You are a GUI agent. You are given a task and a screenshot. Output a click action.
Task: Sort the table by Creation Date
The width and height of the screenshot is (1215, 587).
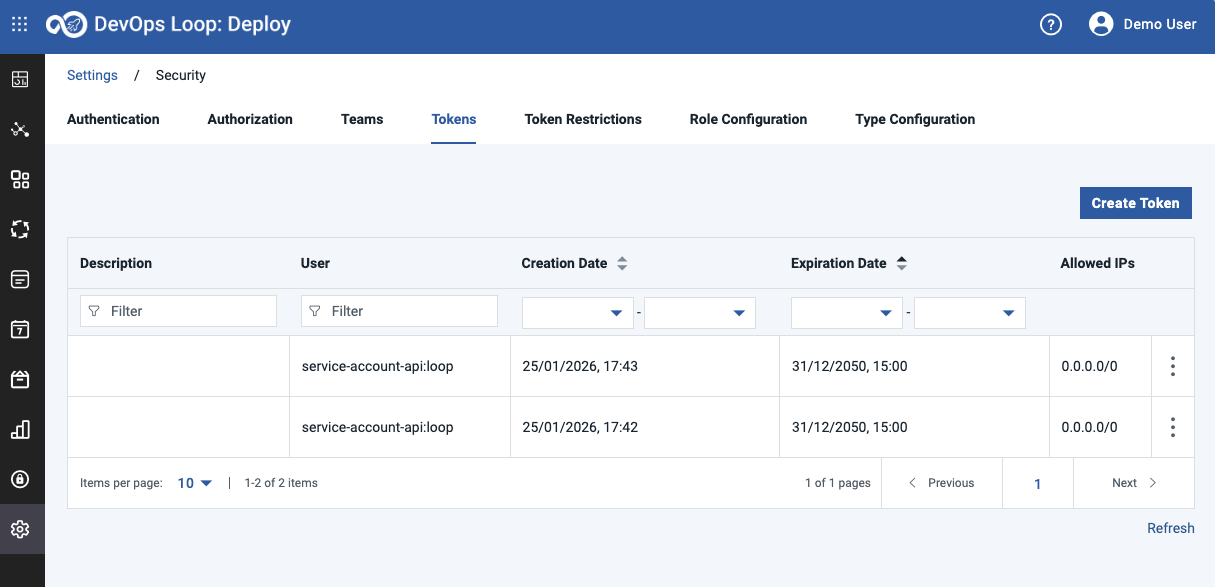622,264
